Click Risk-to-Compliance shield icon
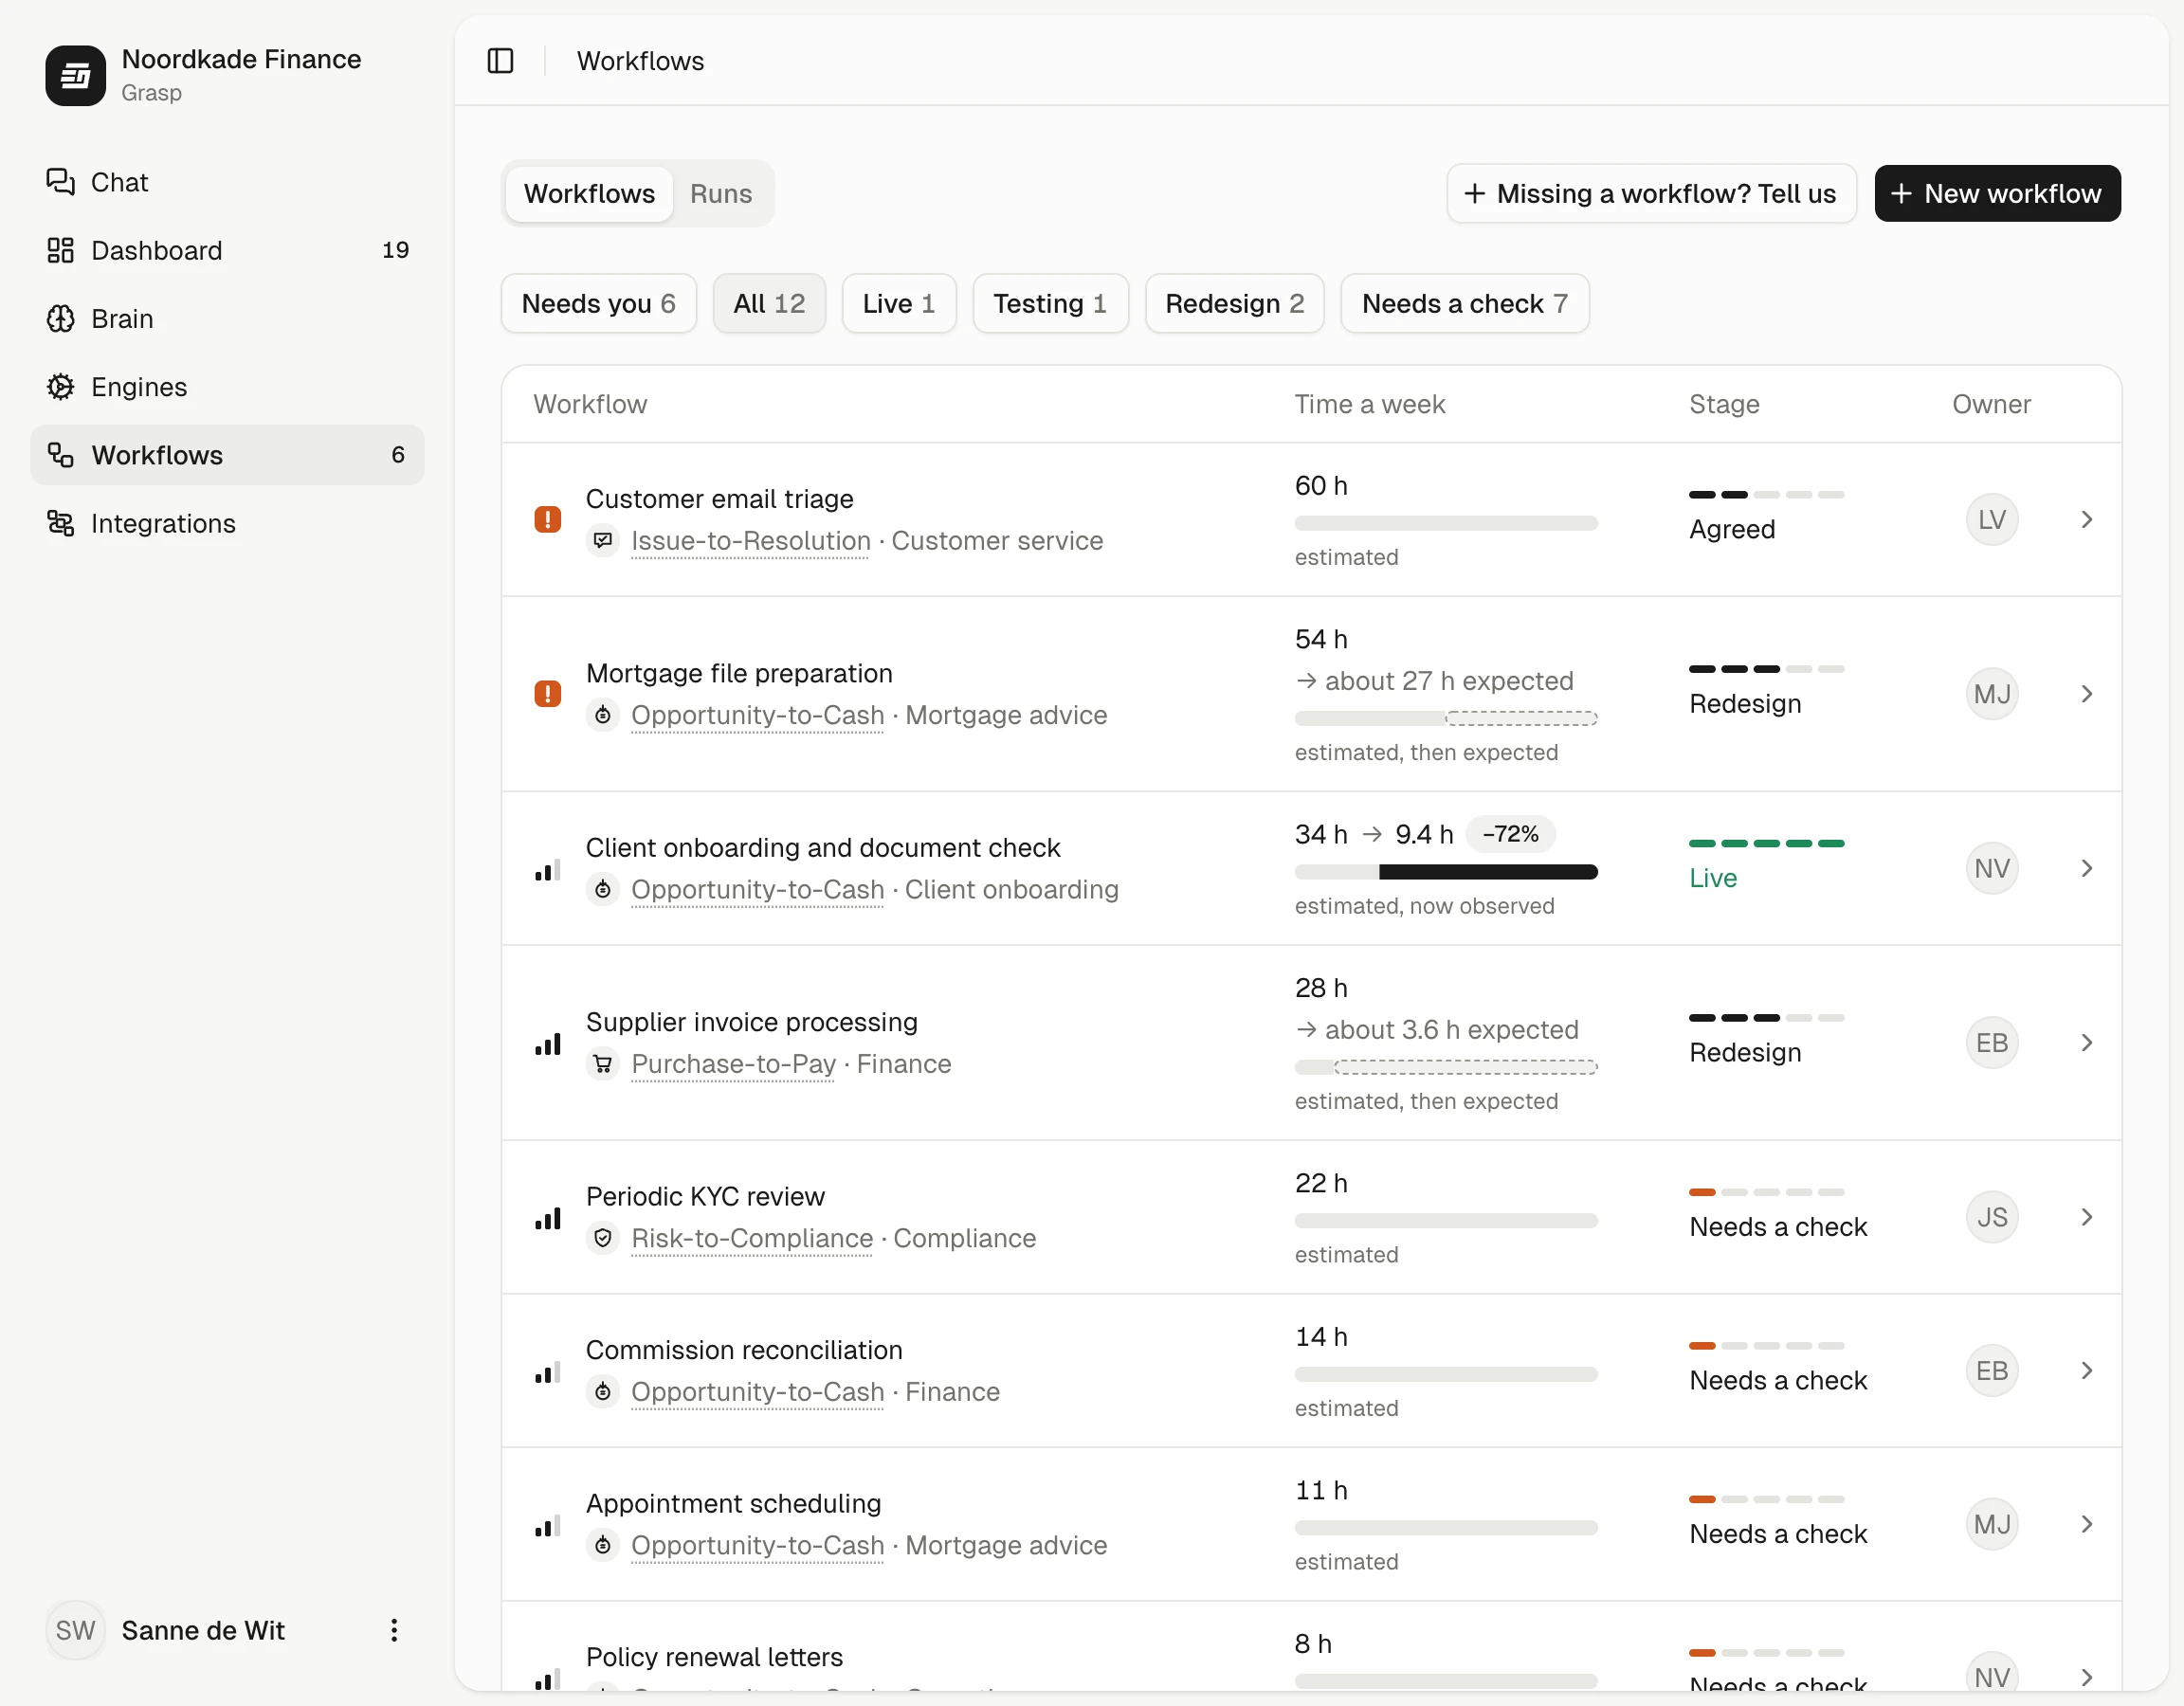This screenshot has width=2184, height=1706. point(602,1238)
